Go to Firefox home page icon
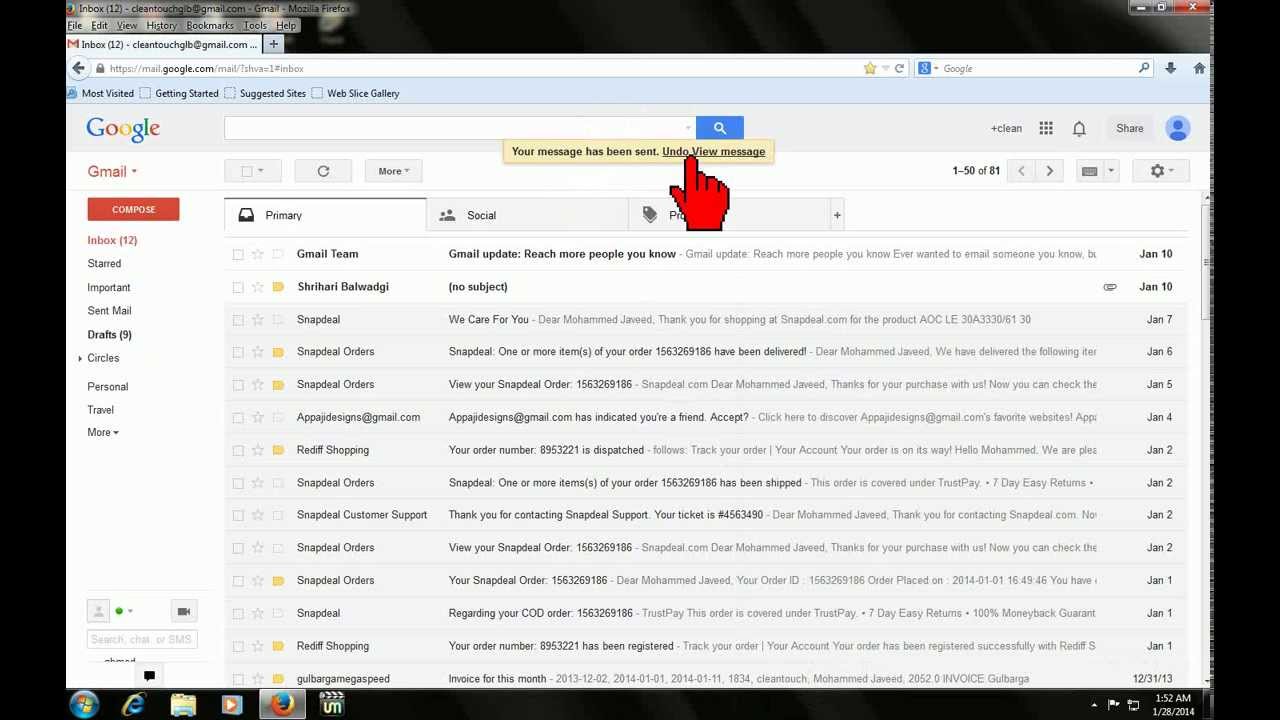This screenshot has width=1280, height=720. click(x=1199, y=68)
